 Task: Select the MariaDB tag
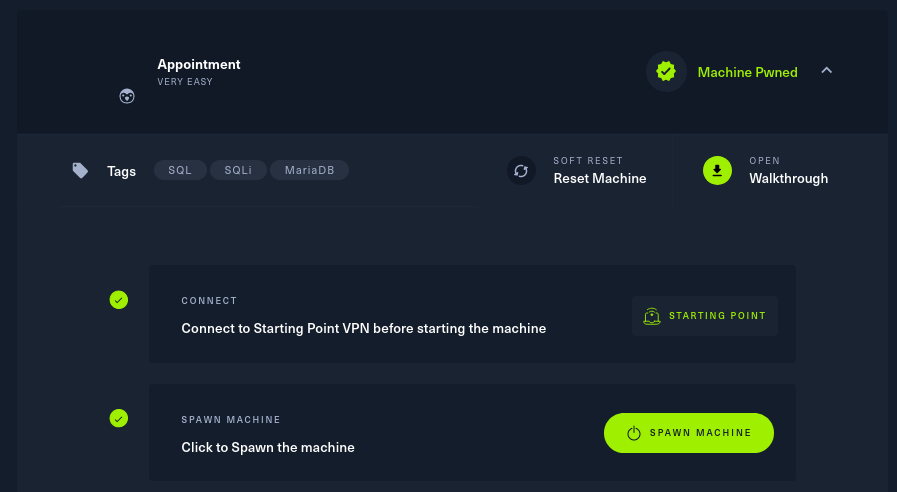309,171
